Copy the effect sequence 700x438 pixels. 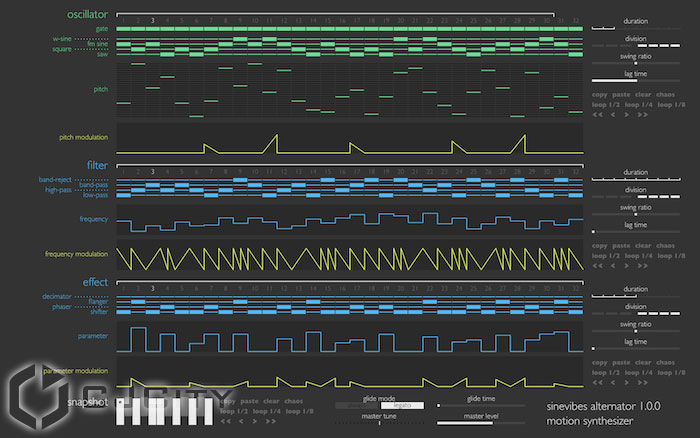coord(600,363)
